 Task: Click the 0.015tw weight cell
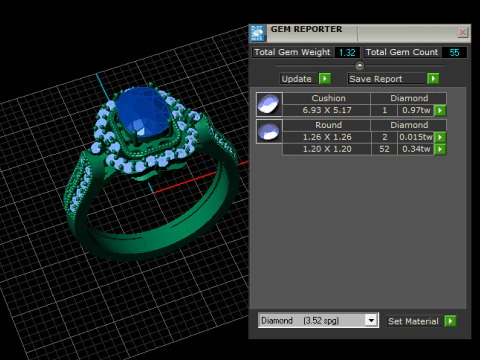coord(416,137)
